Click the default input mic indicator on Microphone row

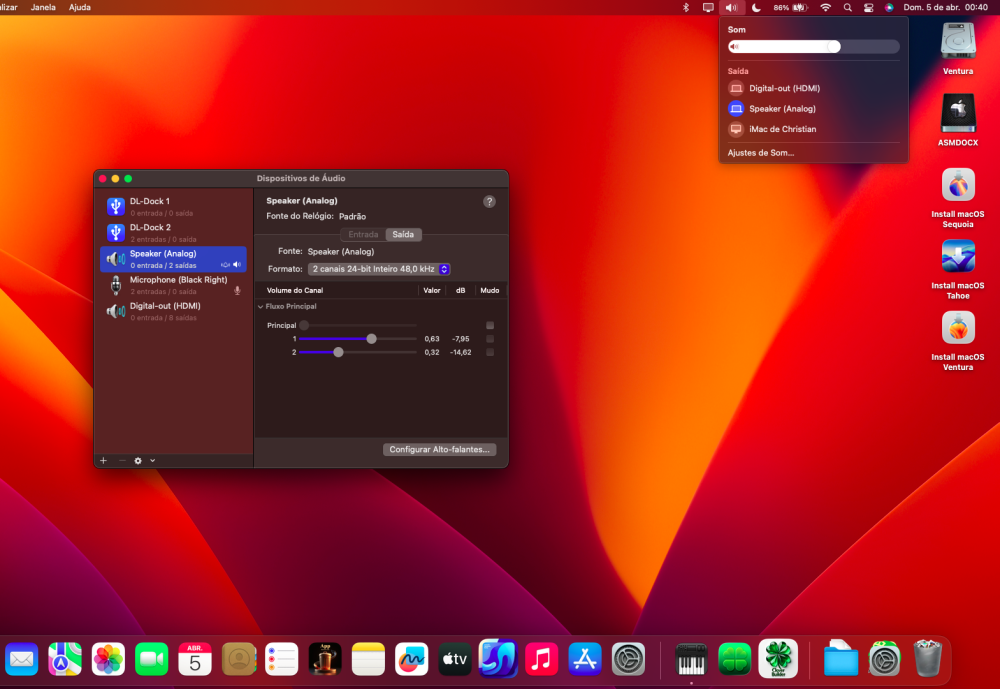237,291
